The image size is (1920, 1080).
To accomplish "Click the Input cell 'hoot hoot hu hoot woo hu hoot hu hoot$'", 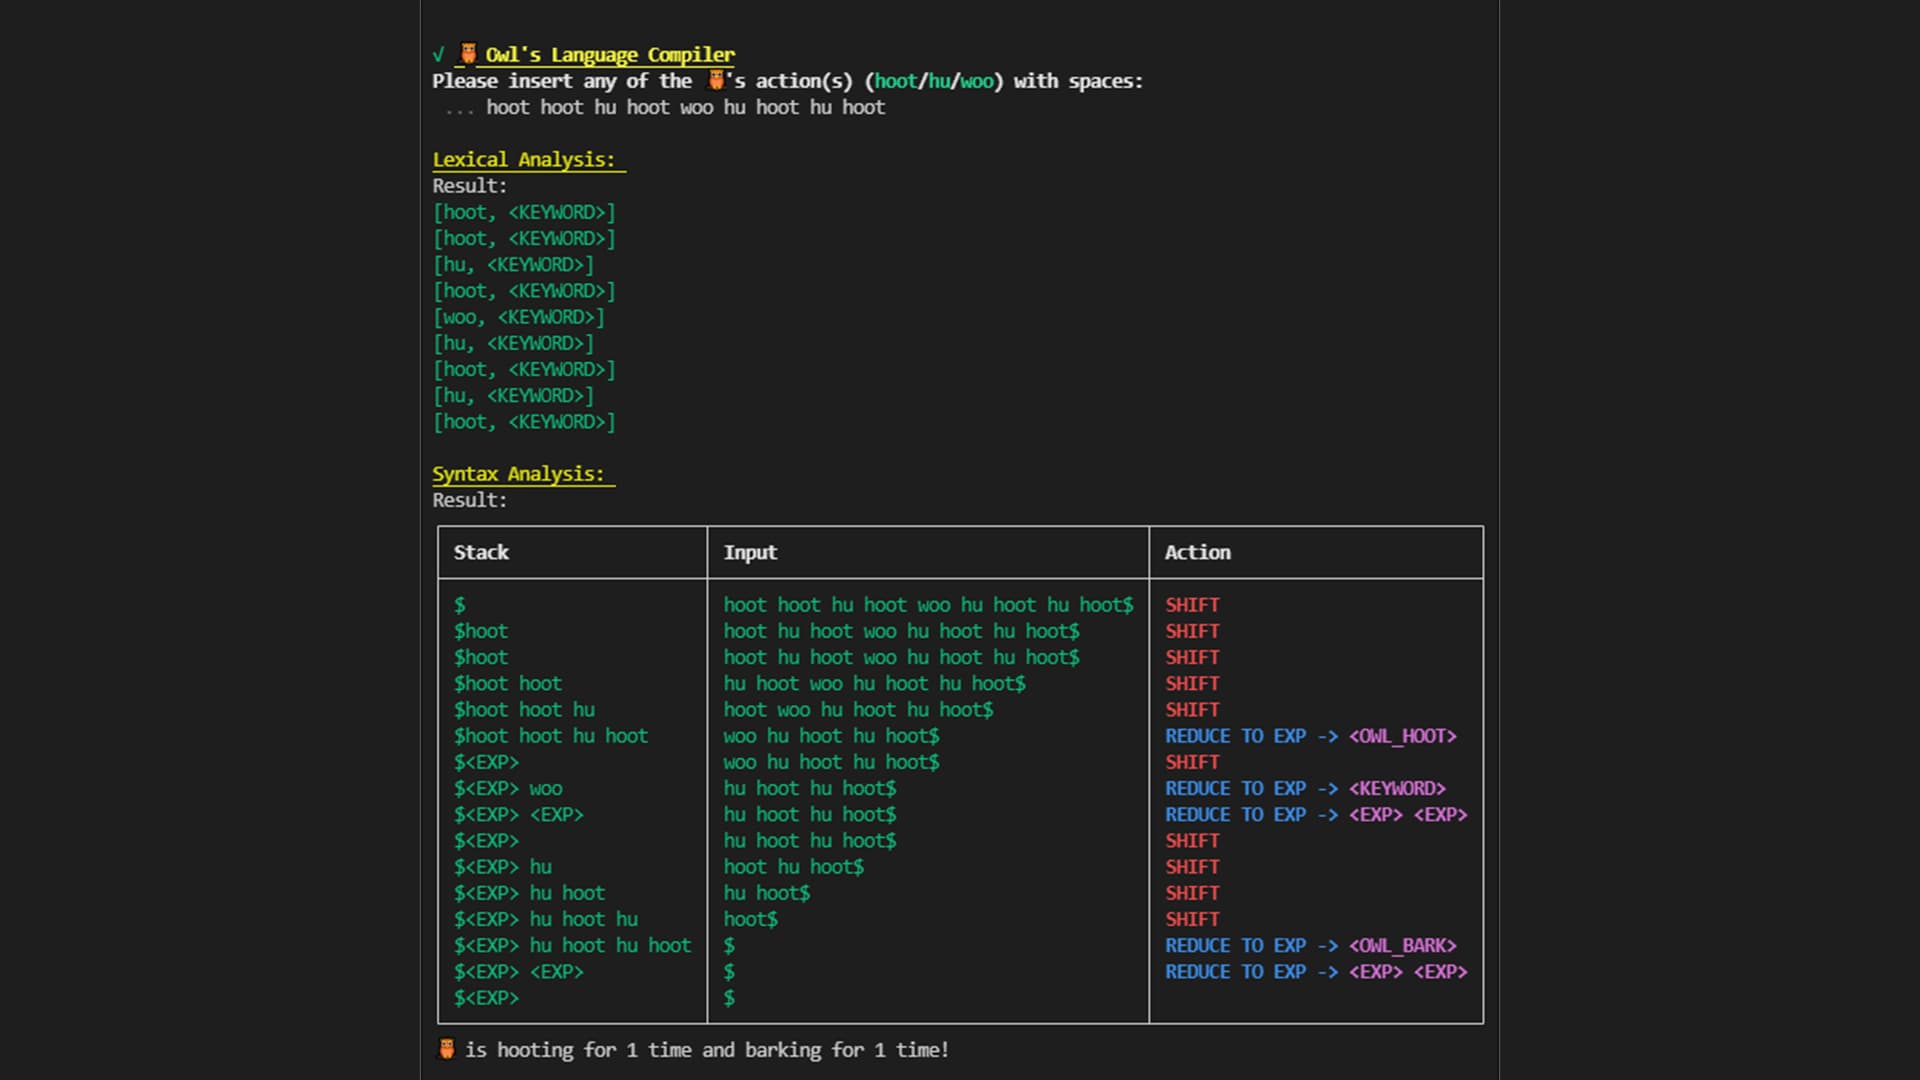I will (x=929, y=605).
